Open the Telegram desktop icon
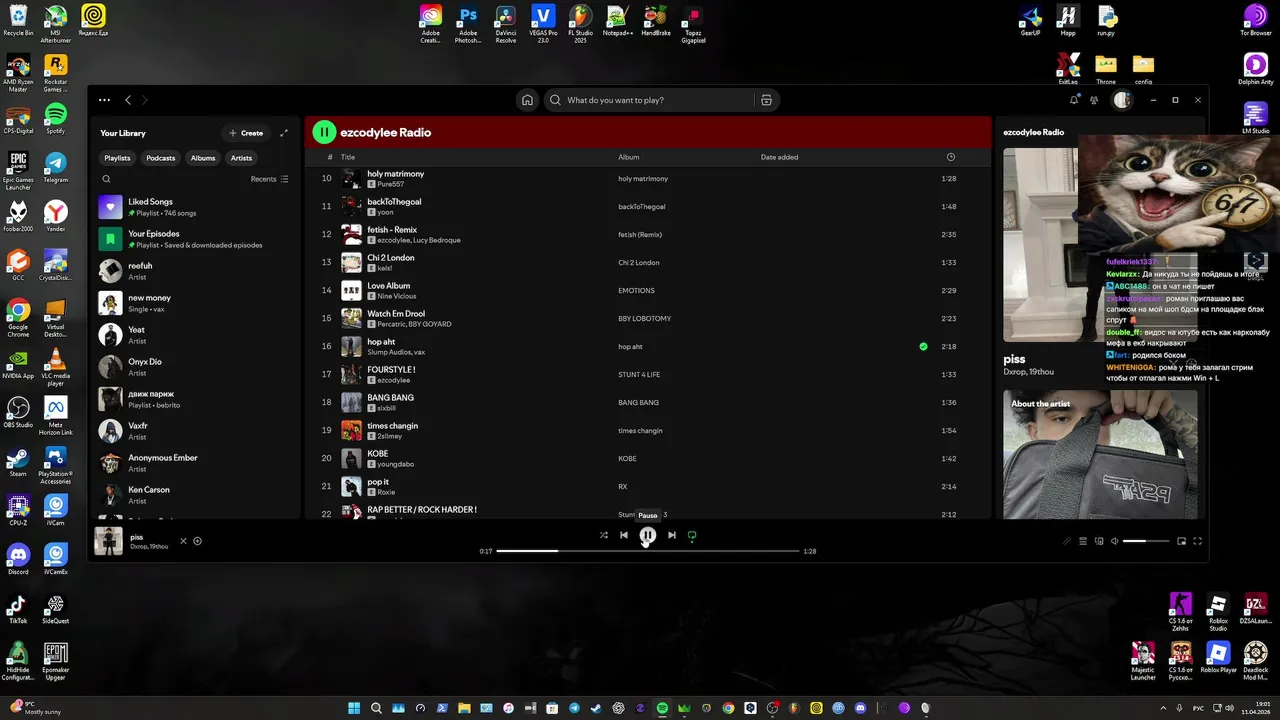The width and height of the screenshot is (1280, 720). pyautogui.click(x=55, y=168)
